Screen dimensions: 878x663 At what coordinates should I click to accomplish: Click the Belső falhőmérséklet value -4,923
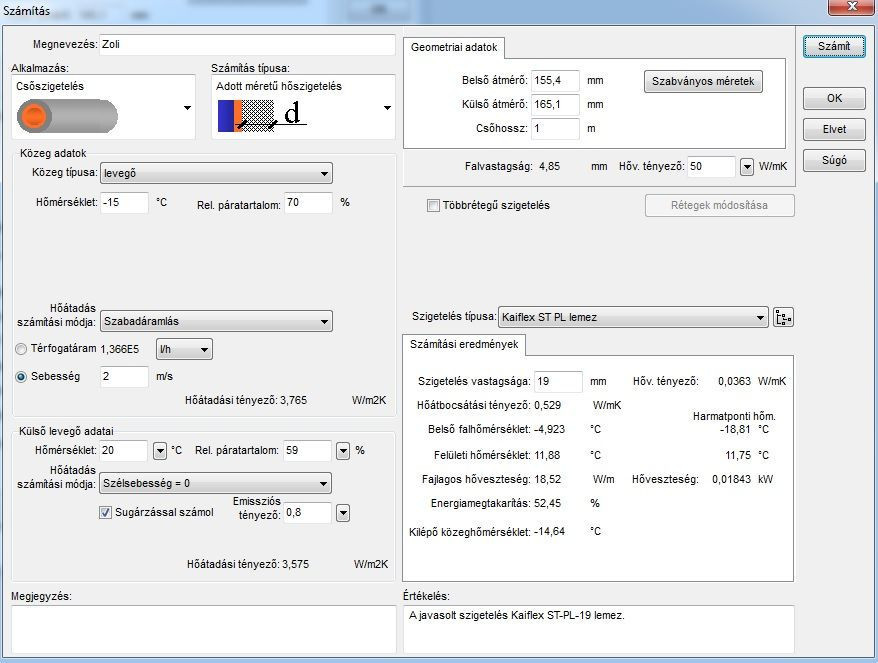(549, 429)
